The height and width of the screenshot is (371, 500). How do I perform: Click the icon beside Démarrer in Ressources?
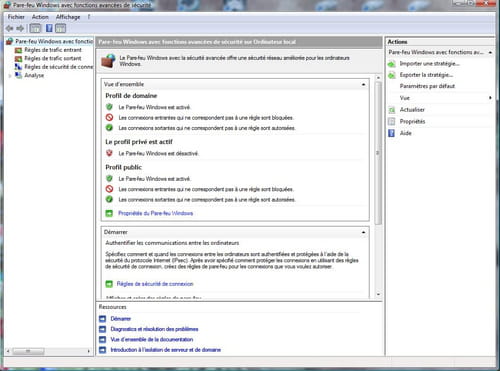click(103, 319)
